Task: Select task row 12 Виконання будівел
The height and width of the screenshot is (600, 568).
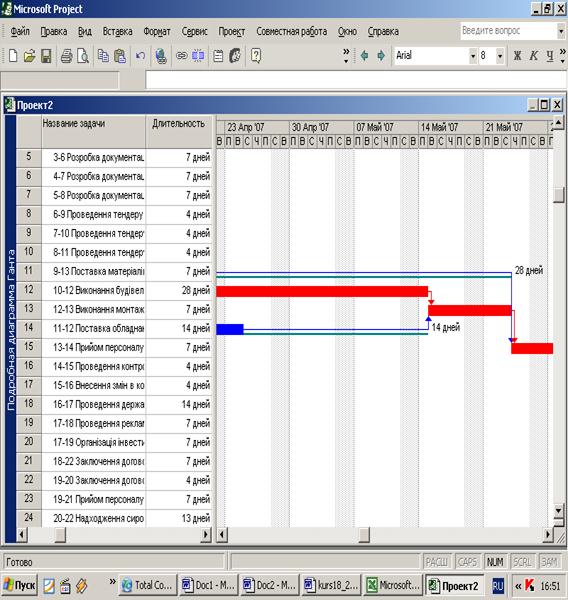Action: (114, 290)
